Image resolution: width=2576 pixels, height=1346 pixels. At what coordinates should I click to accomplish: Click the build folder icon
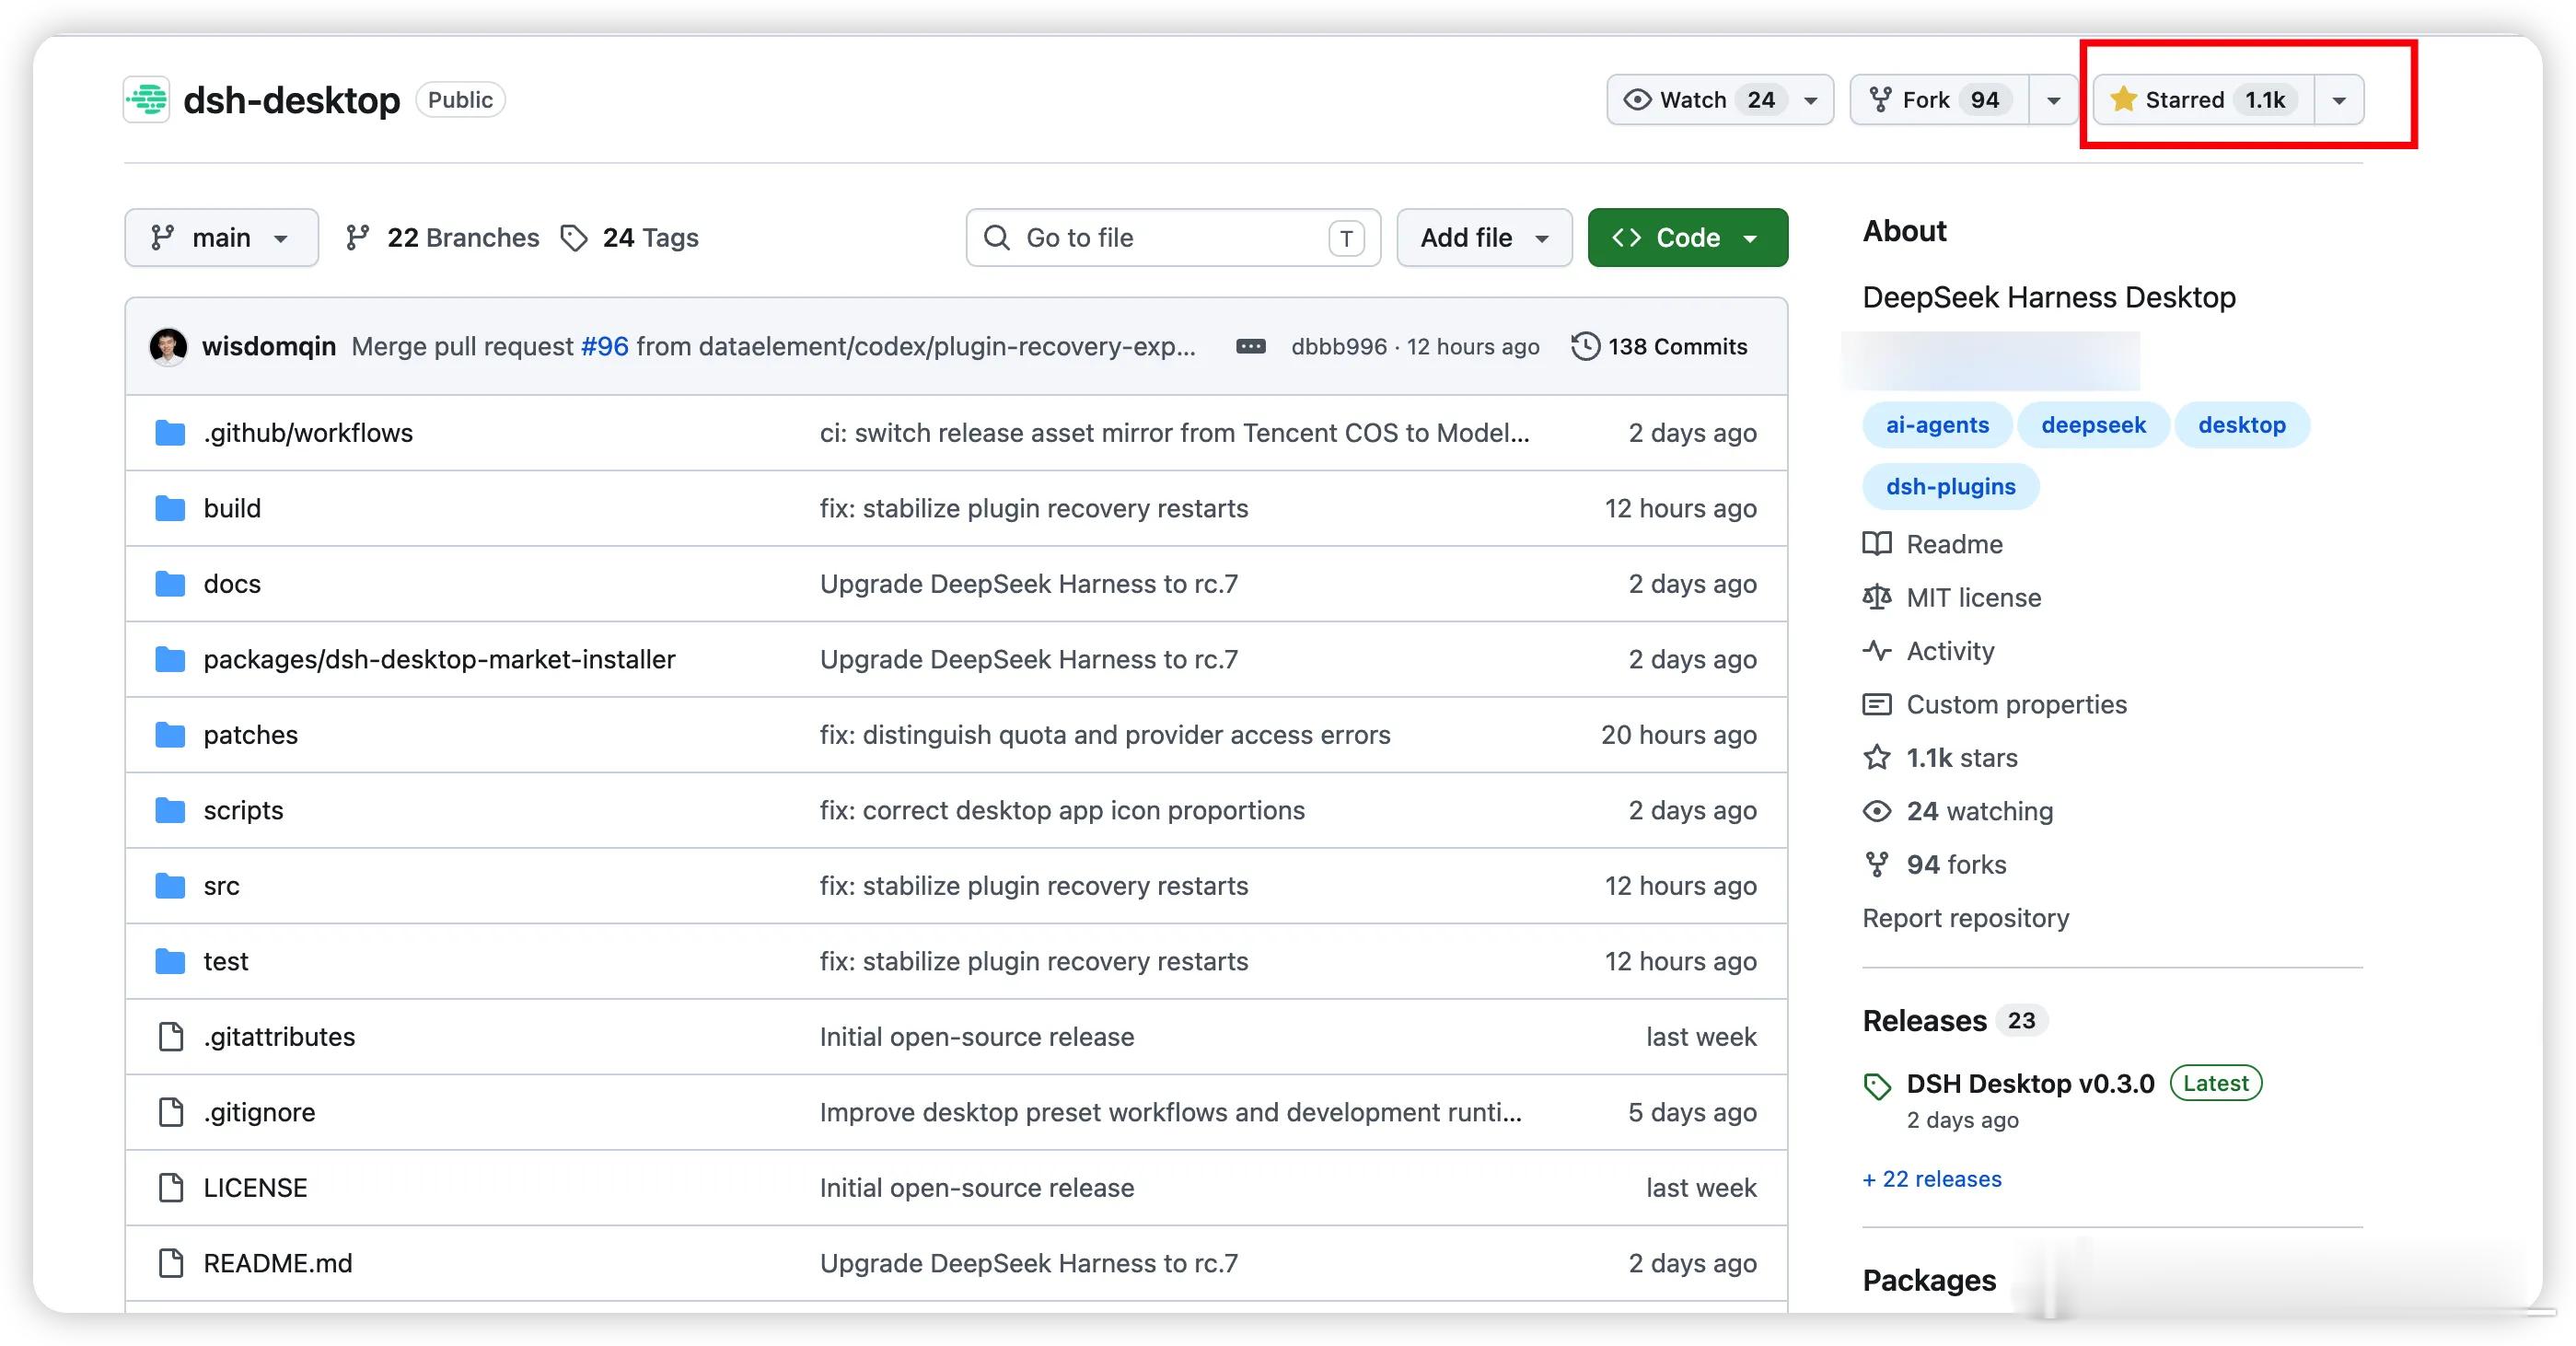point(170,508)
